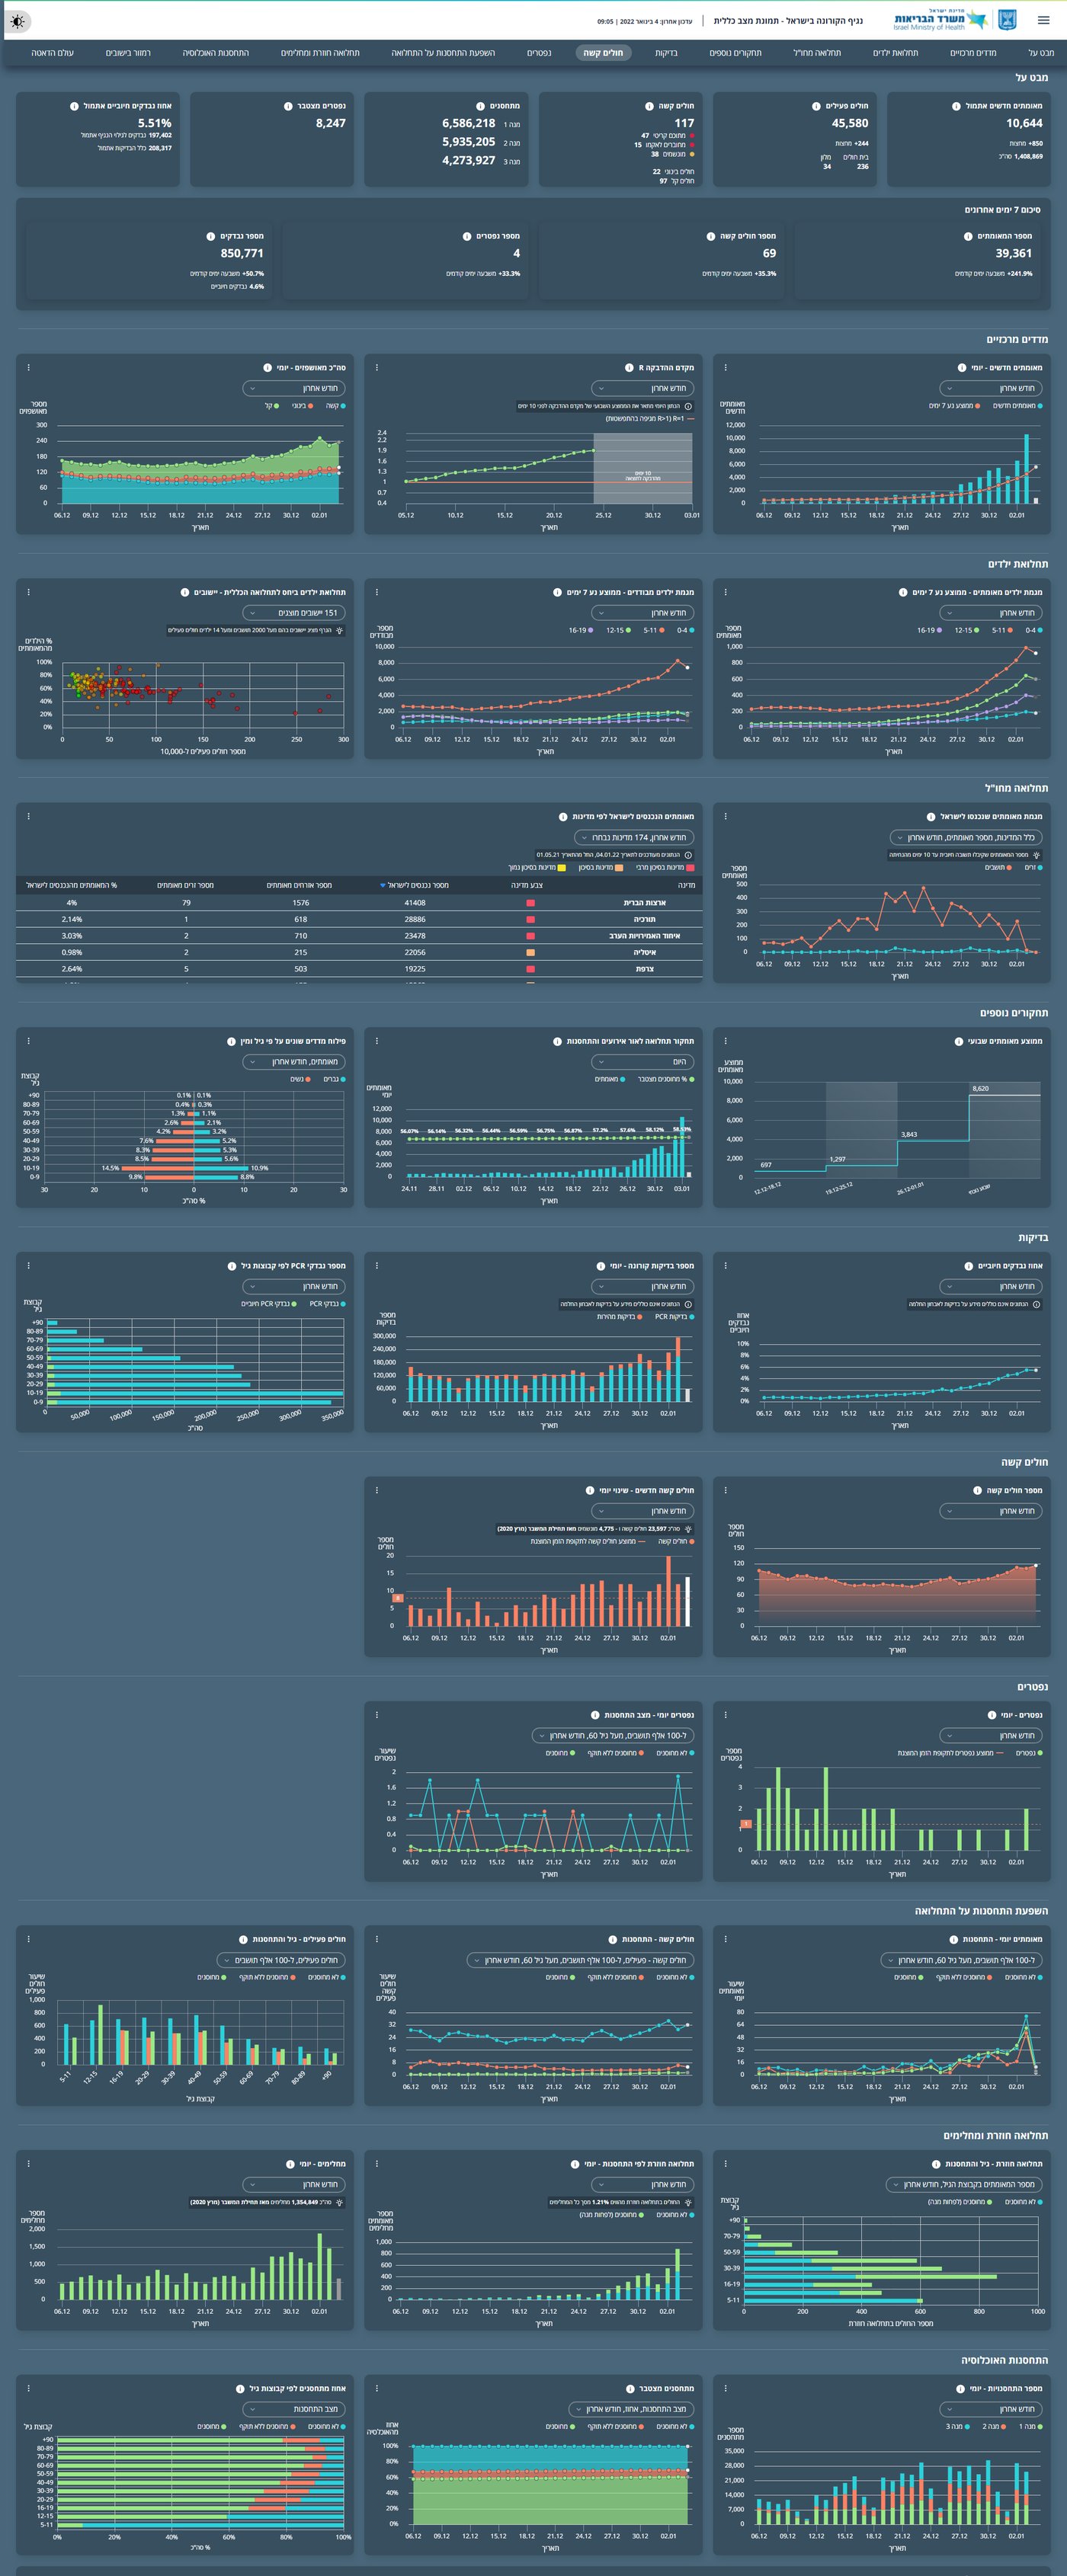Toggle the sun dark/light theme switch
Viewport: 1067px width, 2576px height.
pos(18,21)
